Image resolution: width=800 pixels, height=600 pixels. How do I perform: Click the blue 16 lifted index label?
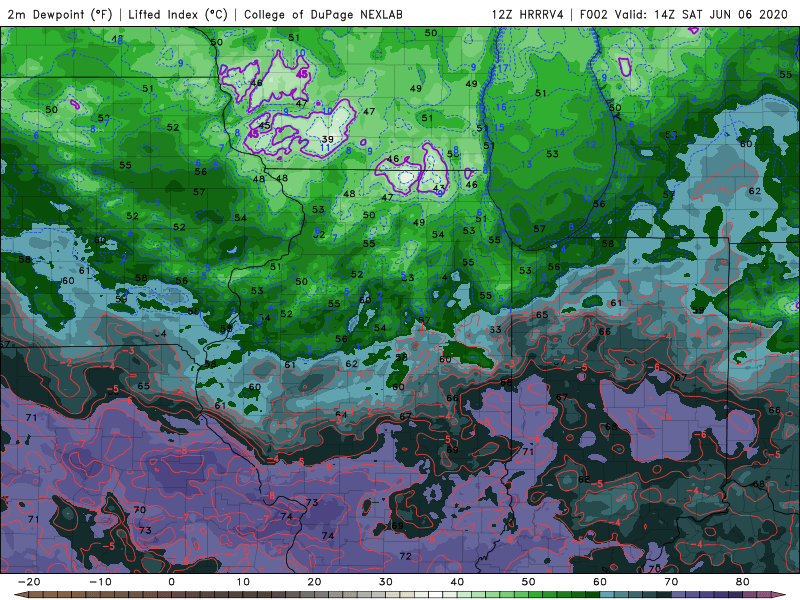coord(501,107)
